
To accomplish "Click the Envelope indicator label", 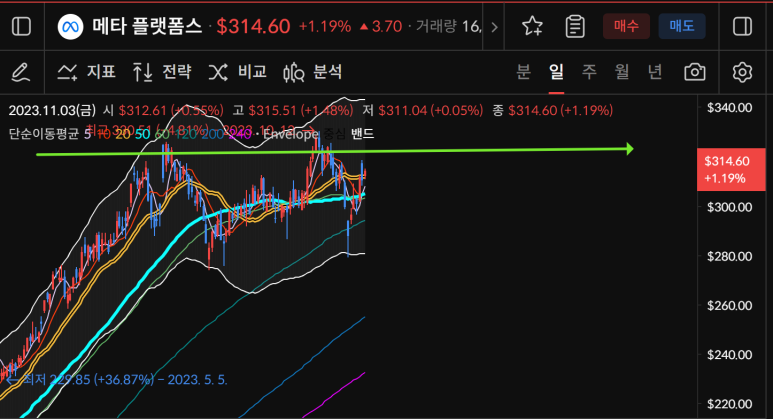I will coord(290,134).
